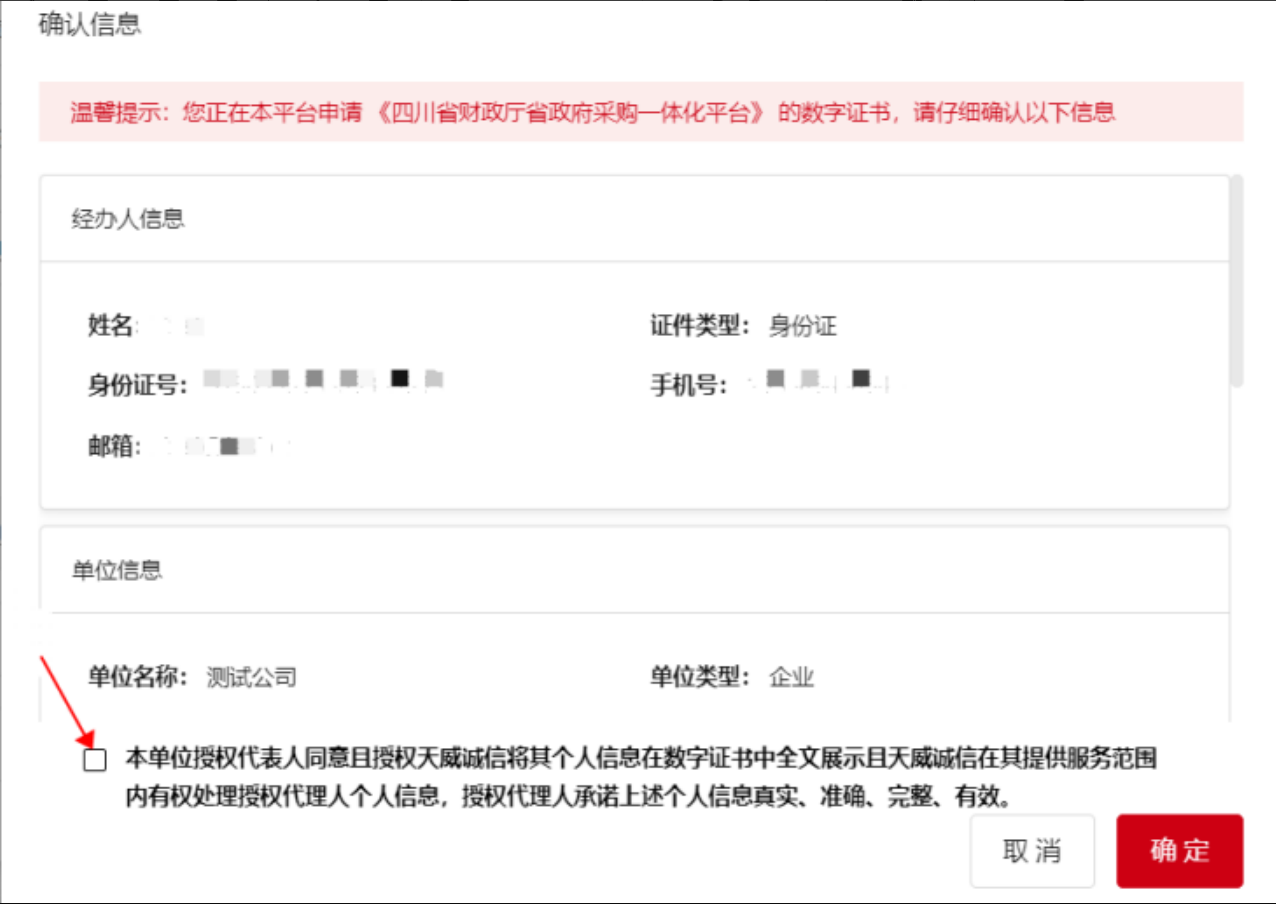
Task: Click the 企业 unit type value
Action: 791,678
